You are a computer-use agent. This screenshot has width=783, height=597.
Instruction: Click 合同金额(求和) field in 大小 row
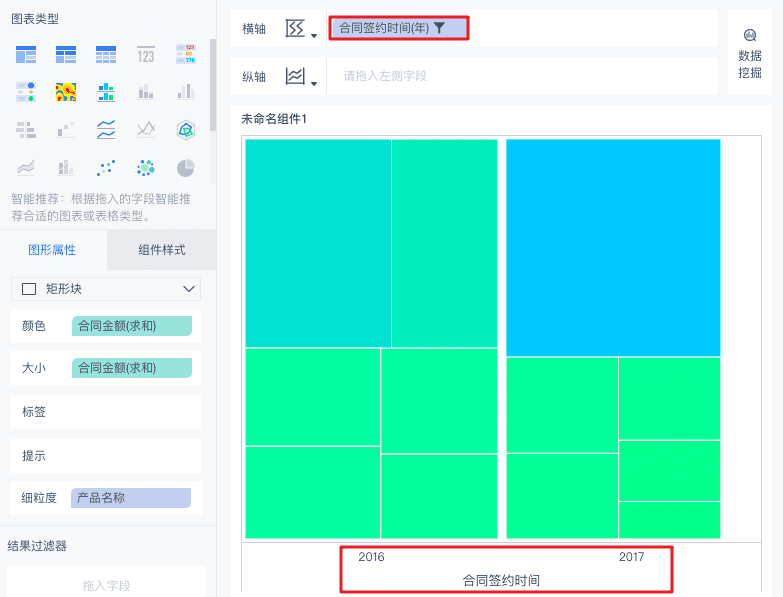(x=132, y=368)
